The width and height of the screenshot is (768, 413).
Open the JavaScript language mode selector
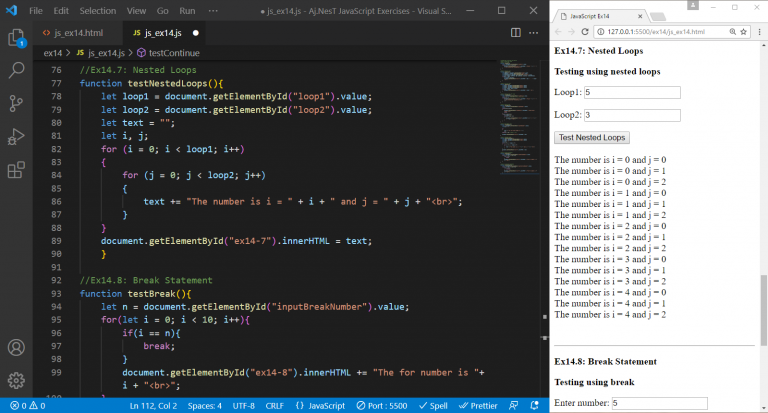point(325,405)
